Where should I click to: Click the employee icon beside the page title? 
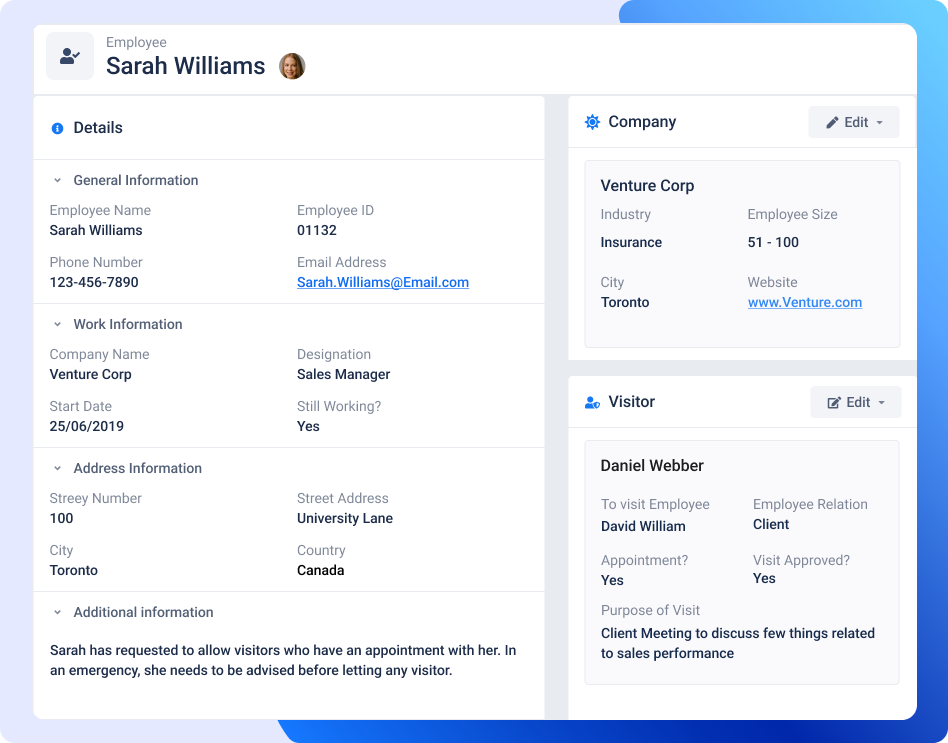coord(70,56)
